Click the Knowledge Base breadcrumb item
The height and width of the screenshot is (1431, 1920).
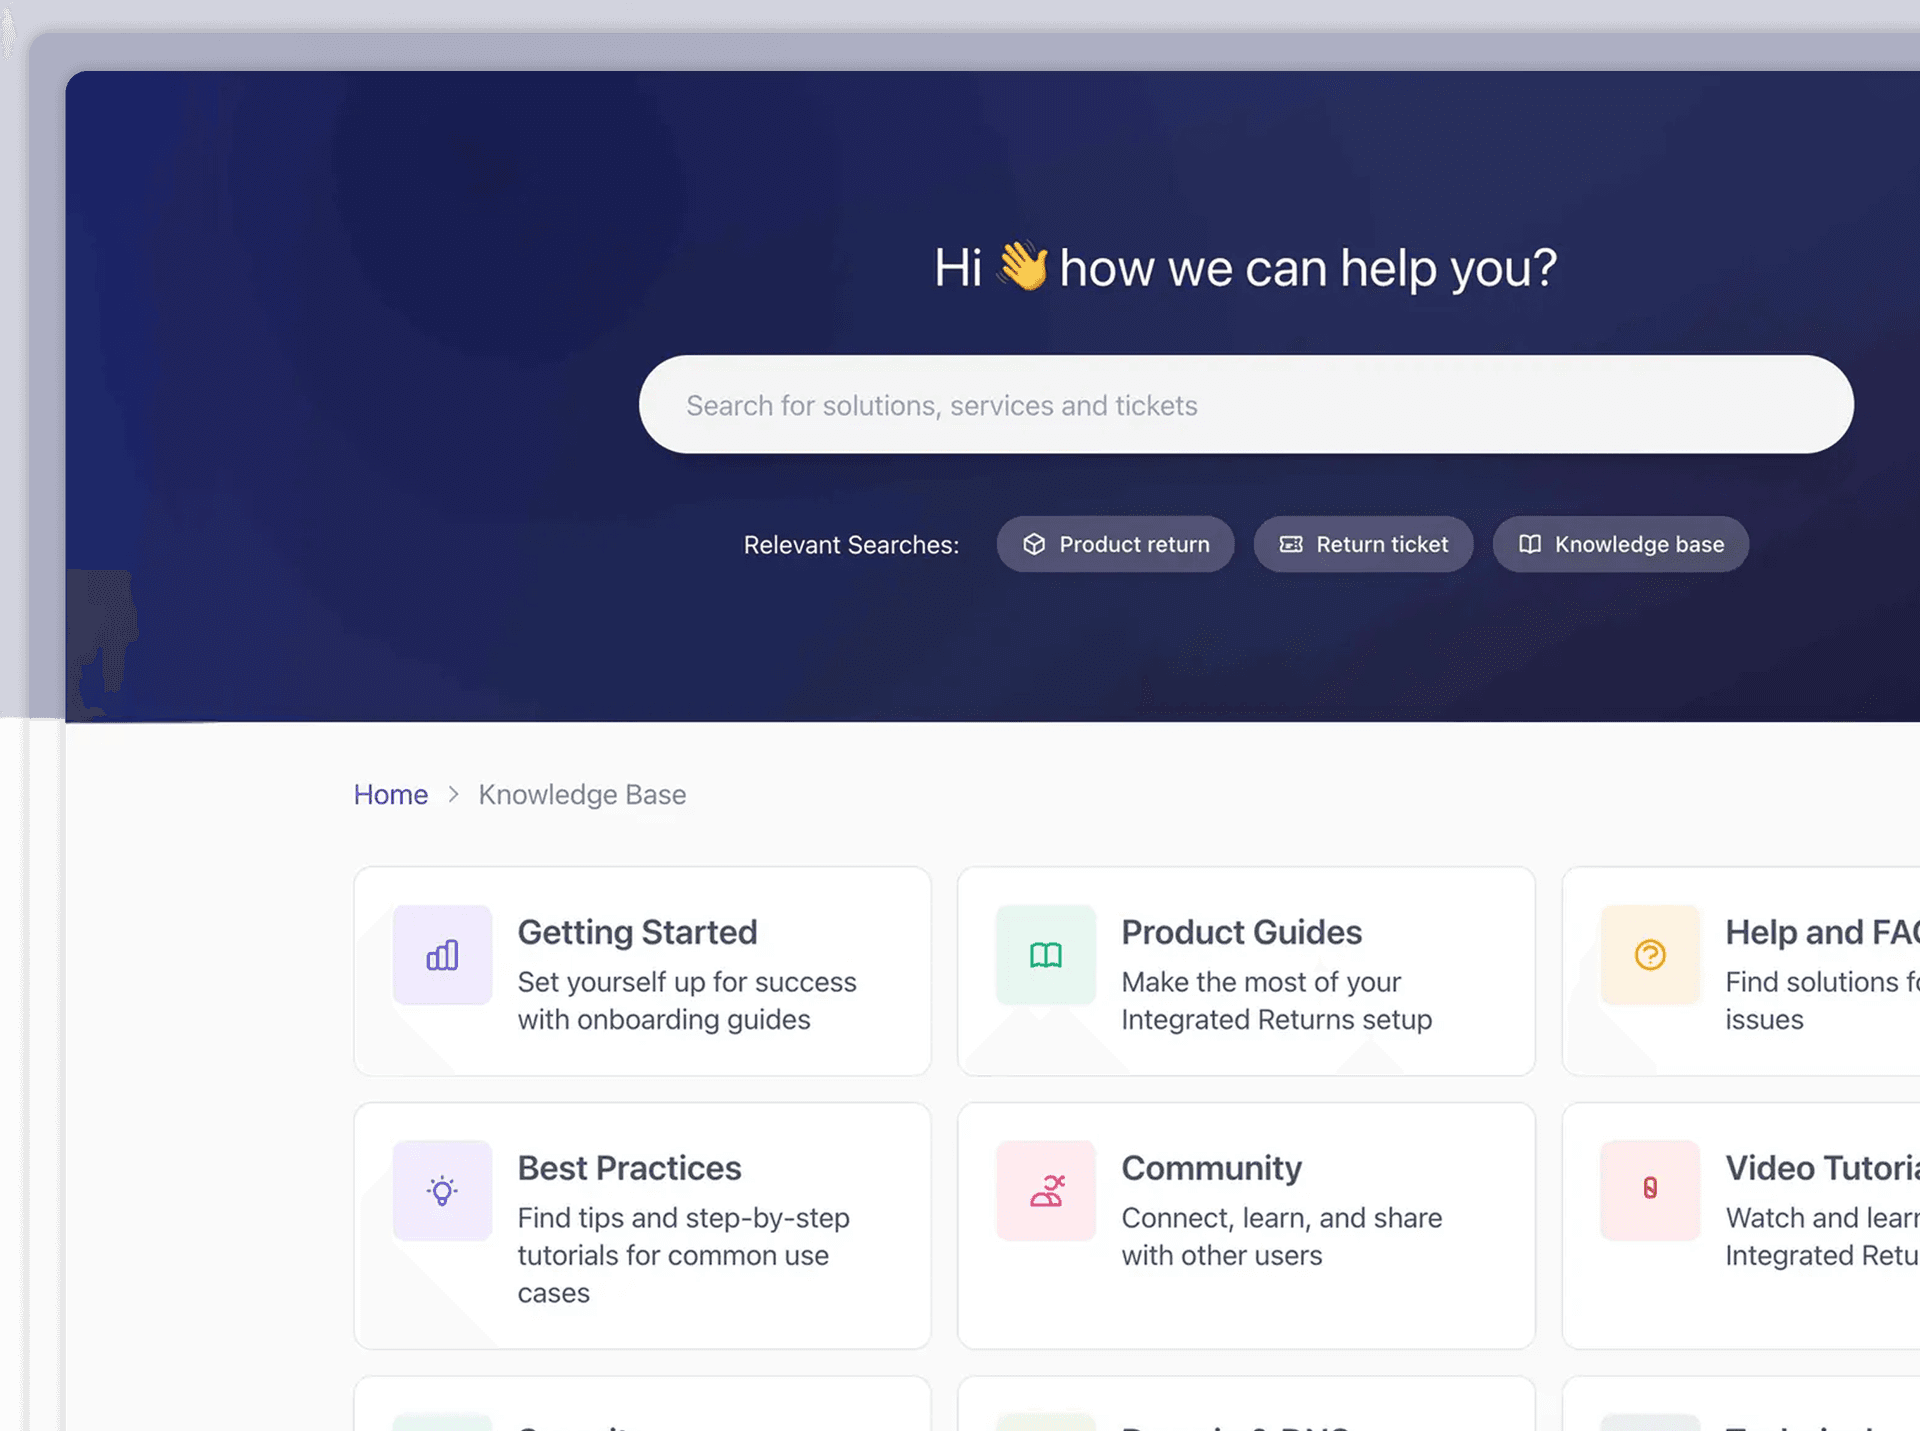582,794
